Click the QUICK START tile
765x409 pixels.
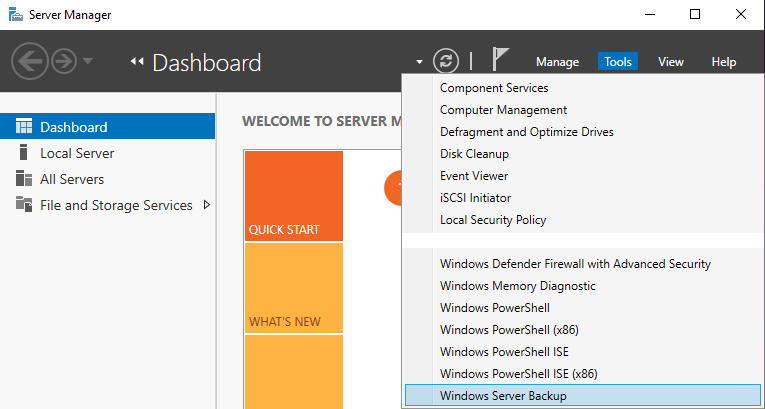coord(293,196)
